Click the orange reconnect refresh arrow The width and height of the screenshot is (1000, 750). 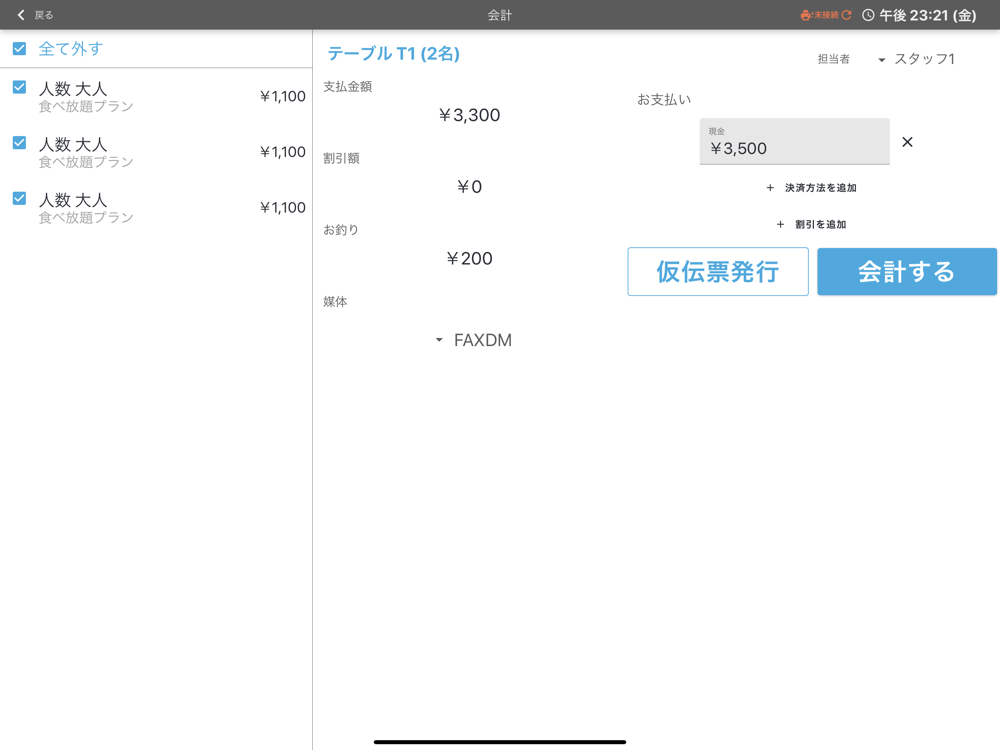(x=847, y=15)
